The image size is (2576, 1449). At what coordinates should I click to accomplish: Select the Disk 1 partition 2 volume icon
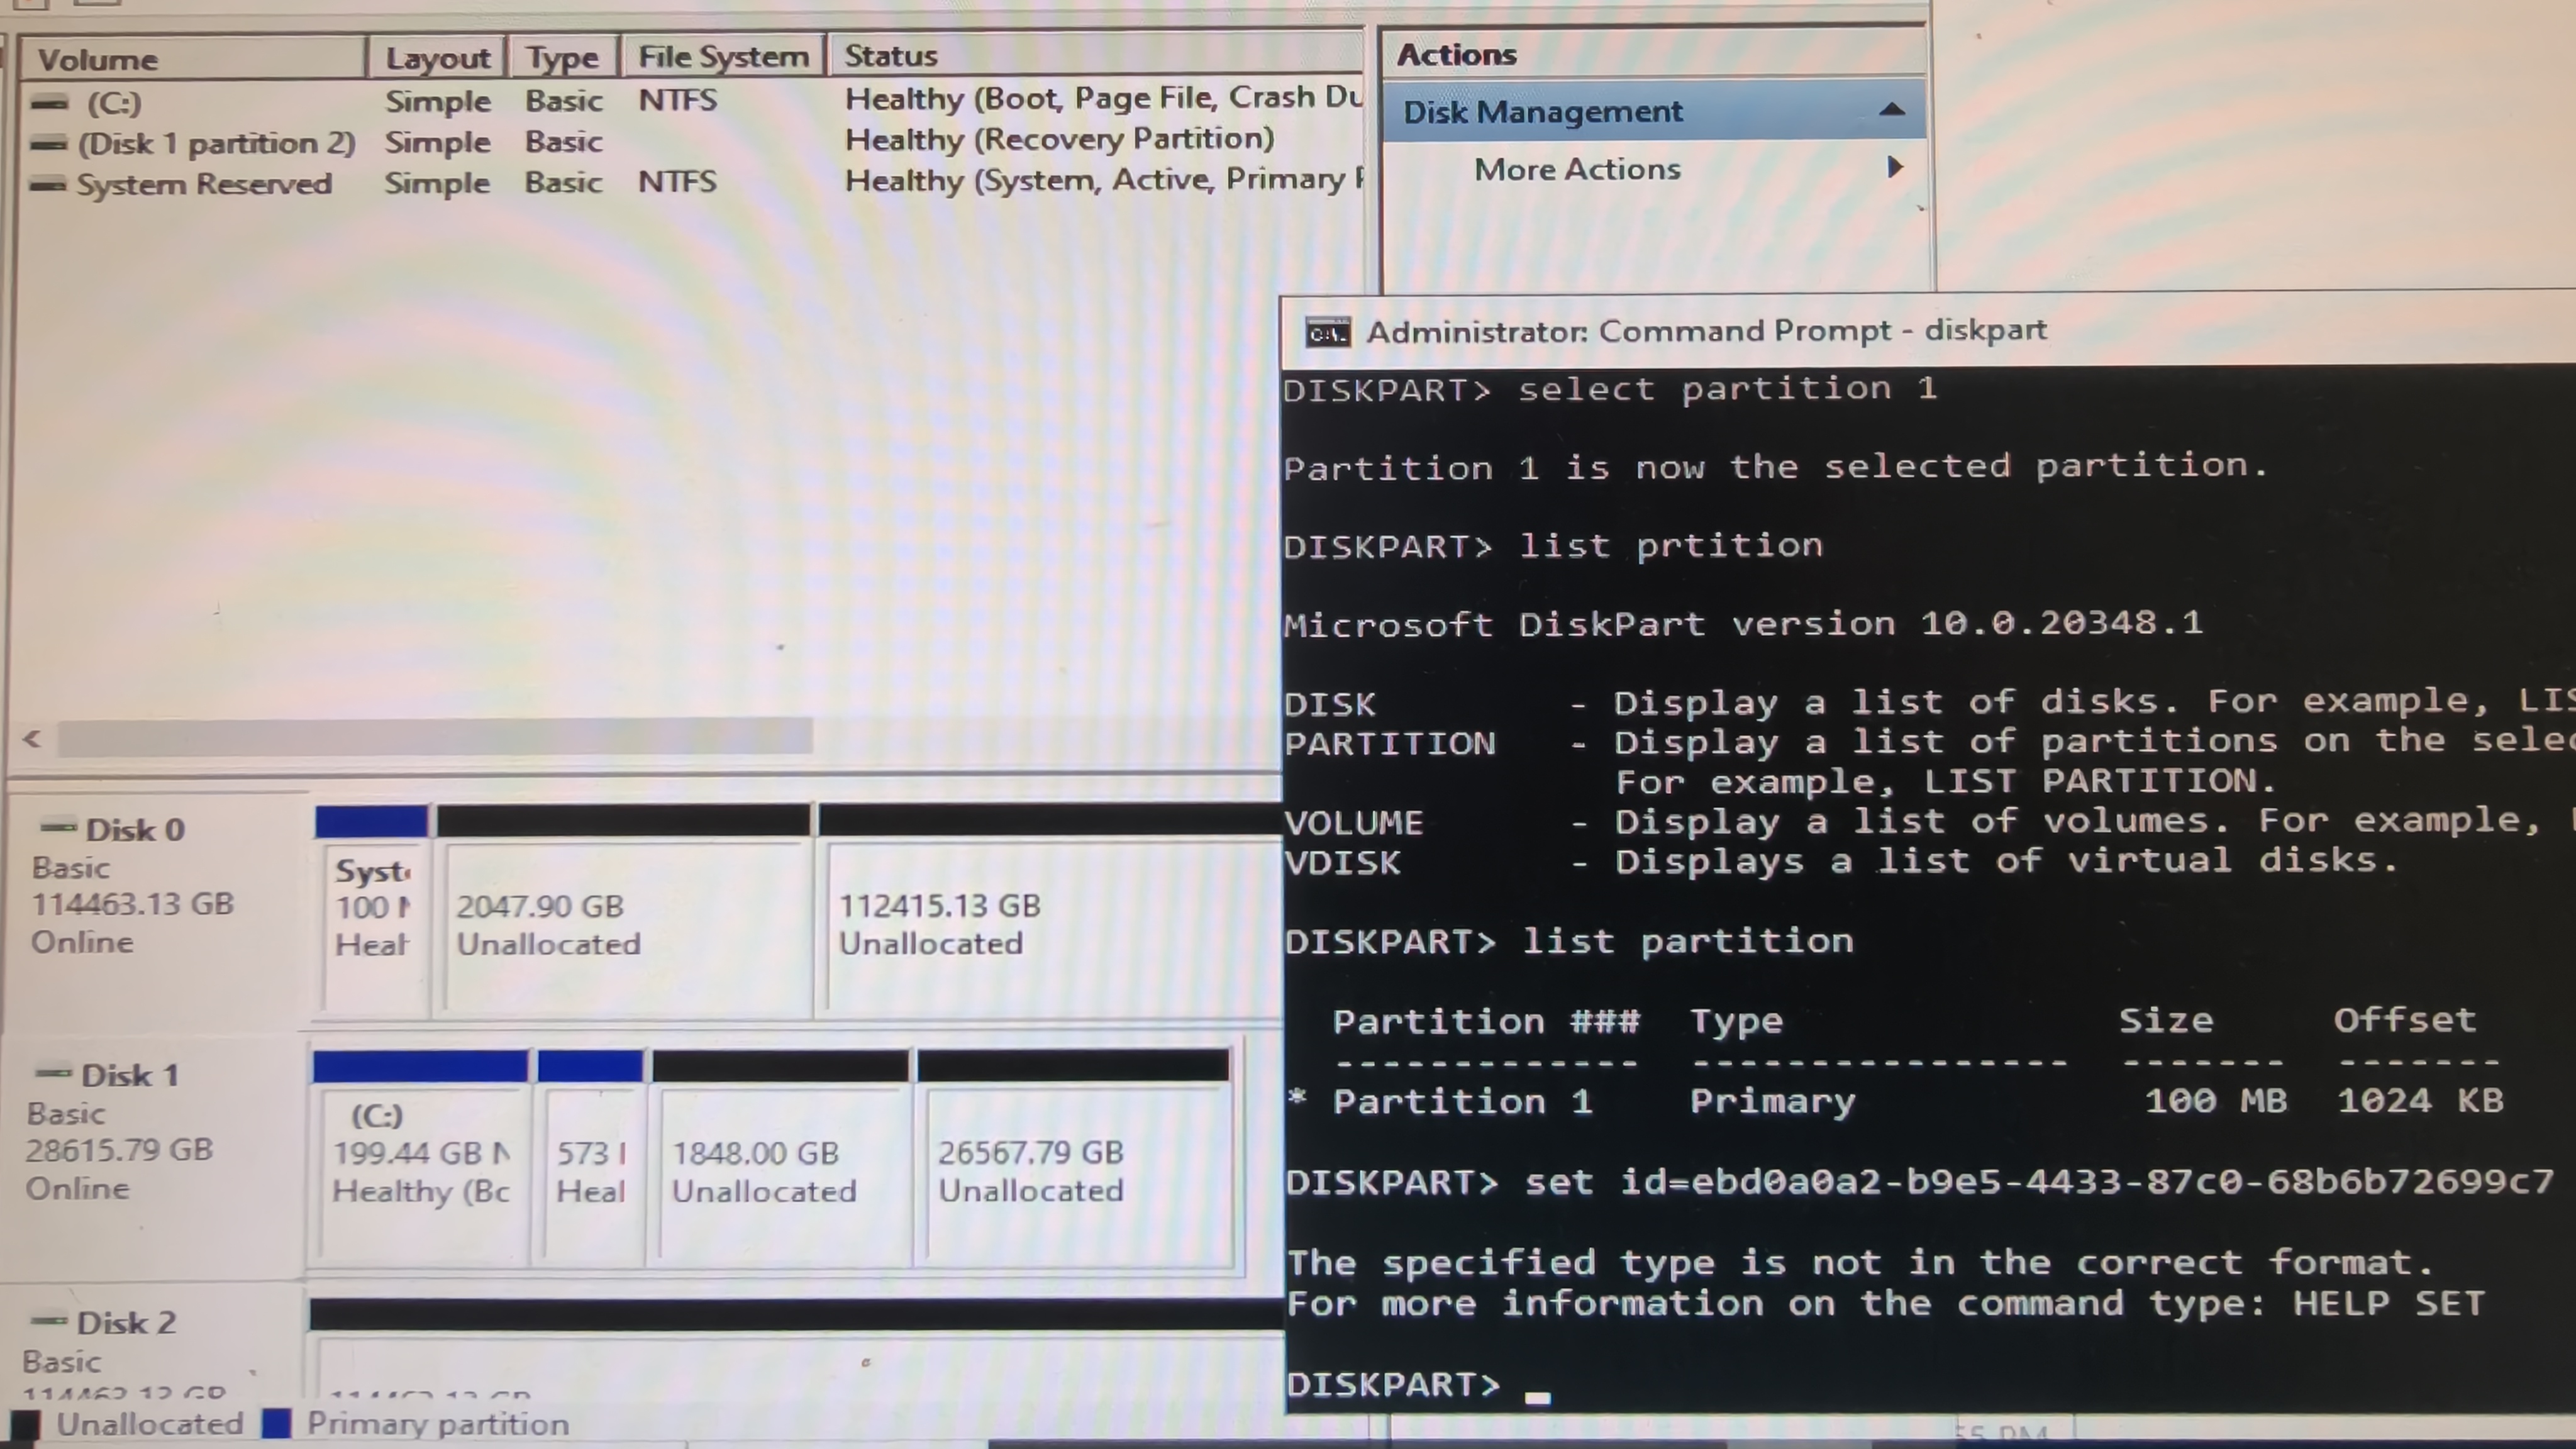[48, 144]
